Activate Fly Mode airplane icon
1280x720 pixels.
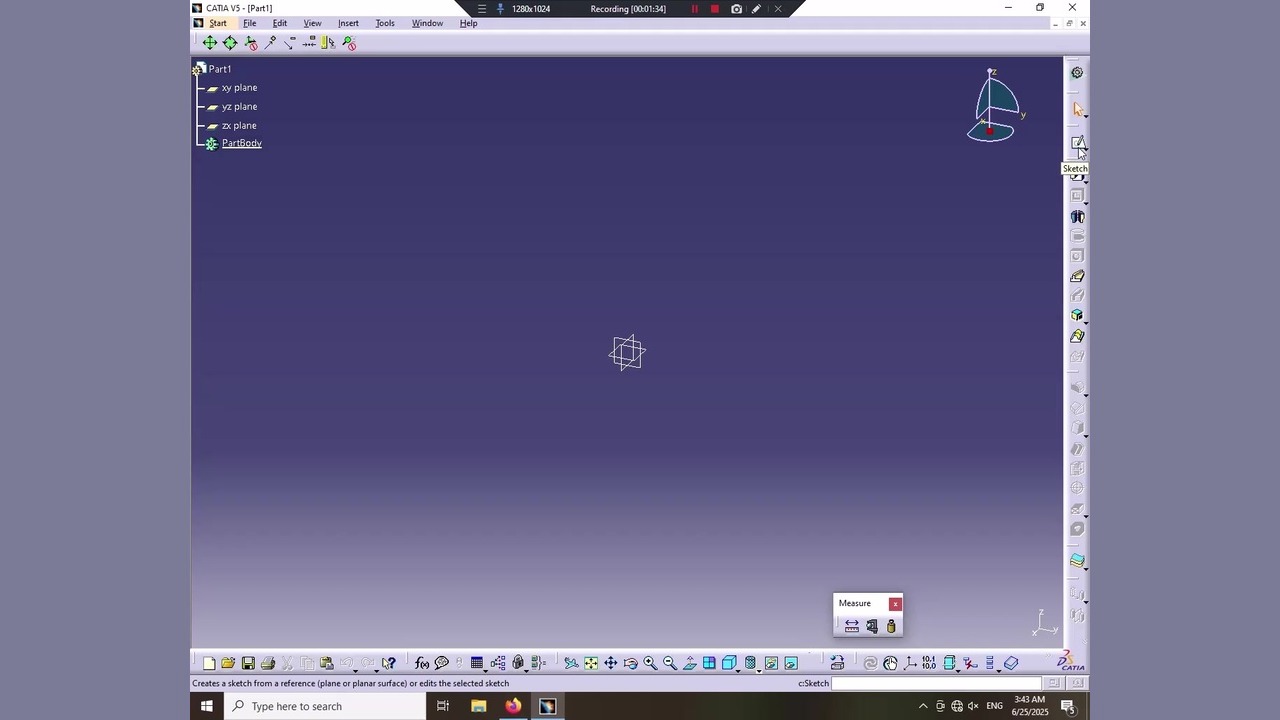(571, 663)
